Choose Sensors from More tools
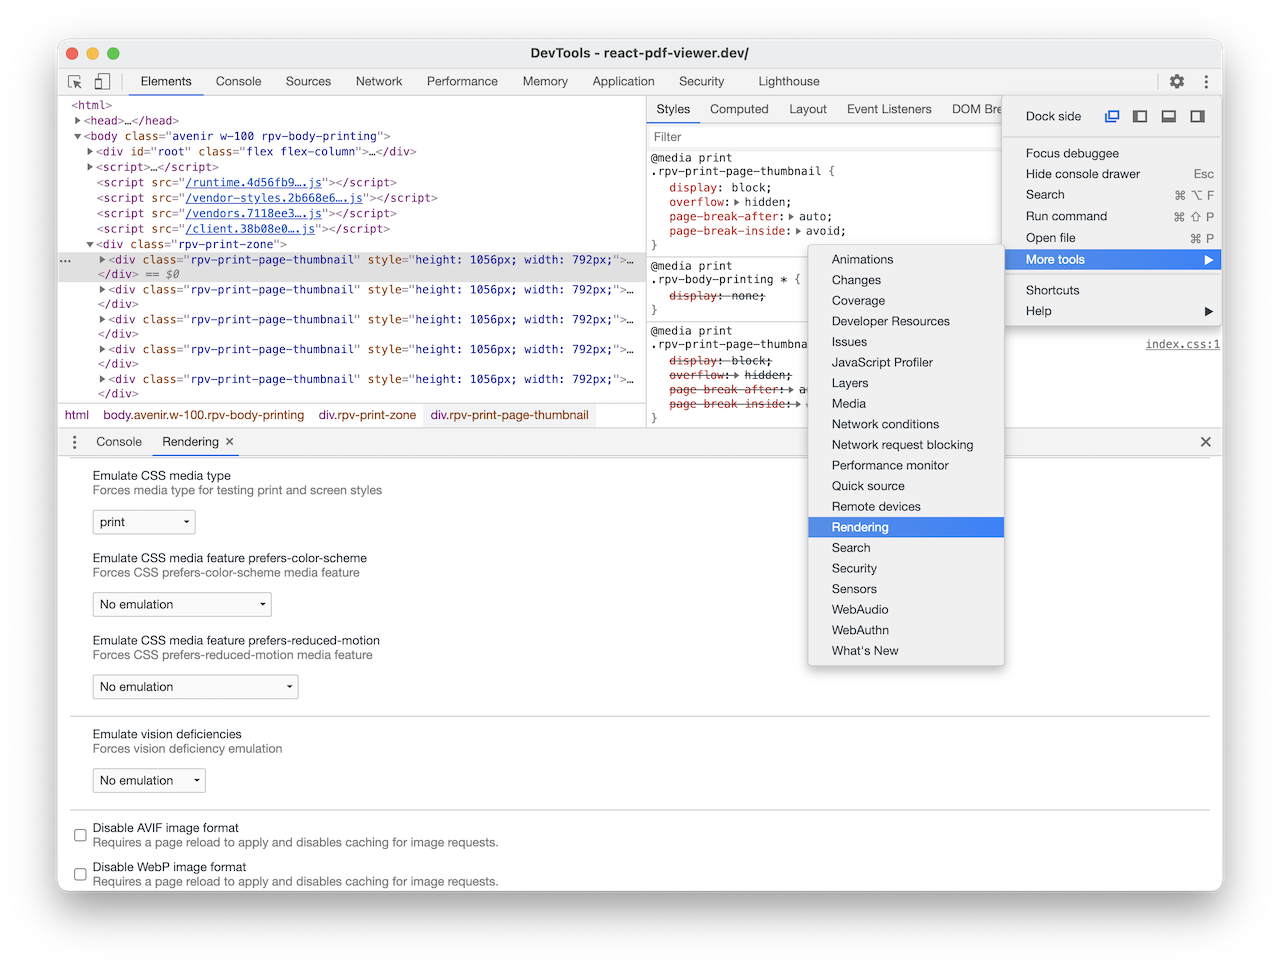Screen dimensions: 1280x967 [906, 589]
